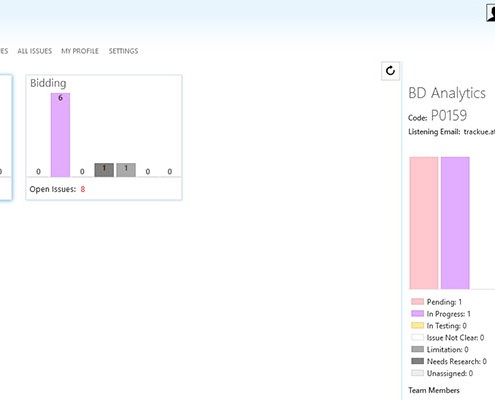This screenshot has height=400, width=495.
Task: Go to MY PROFILE tab
Action: [x=80, y=51]
